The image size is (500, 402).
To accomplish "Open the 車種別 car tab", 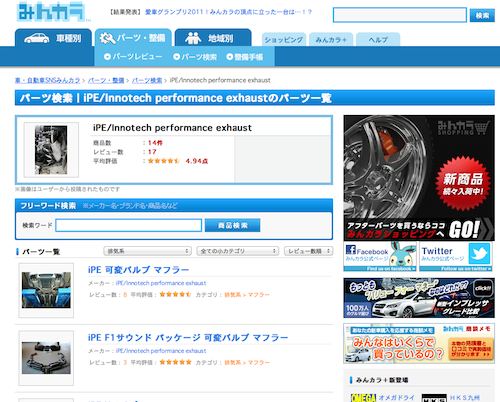I will [53, 38].
